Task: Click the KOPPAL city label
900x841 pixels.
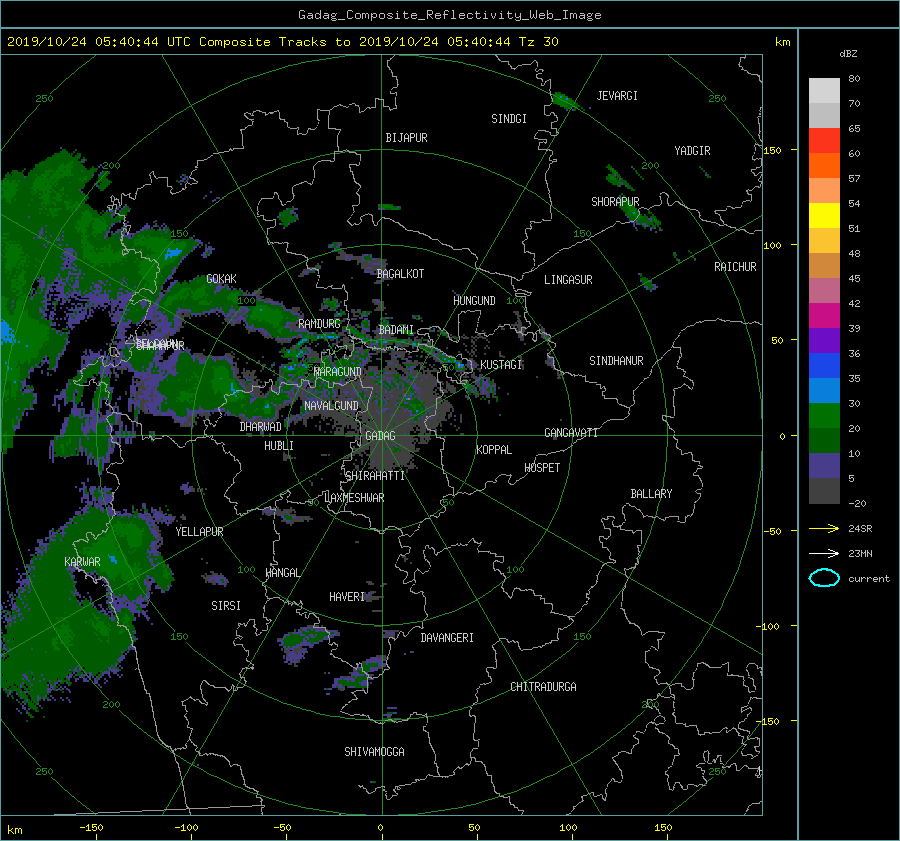Action: coord(494,450)
